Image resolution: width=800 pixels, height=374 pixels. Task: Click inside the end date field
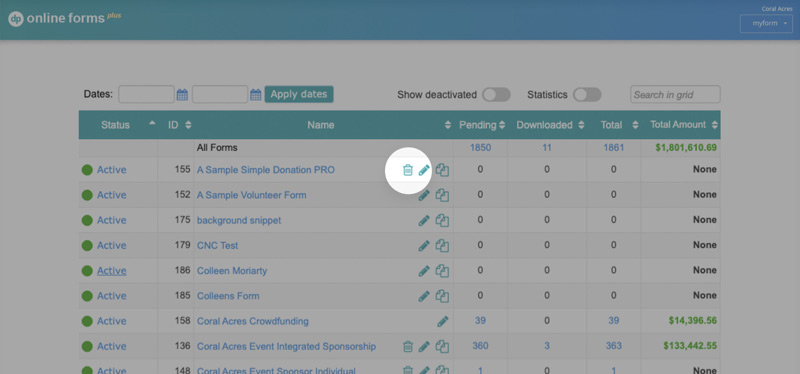[220, 94]
